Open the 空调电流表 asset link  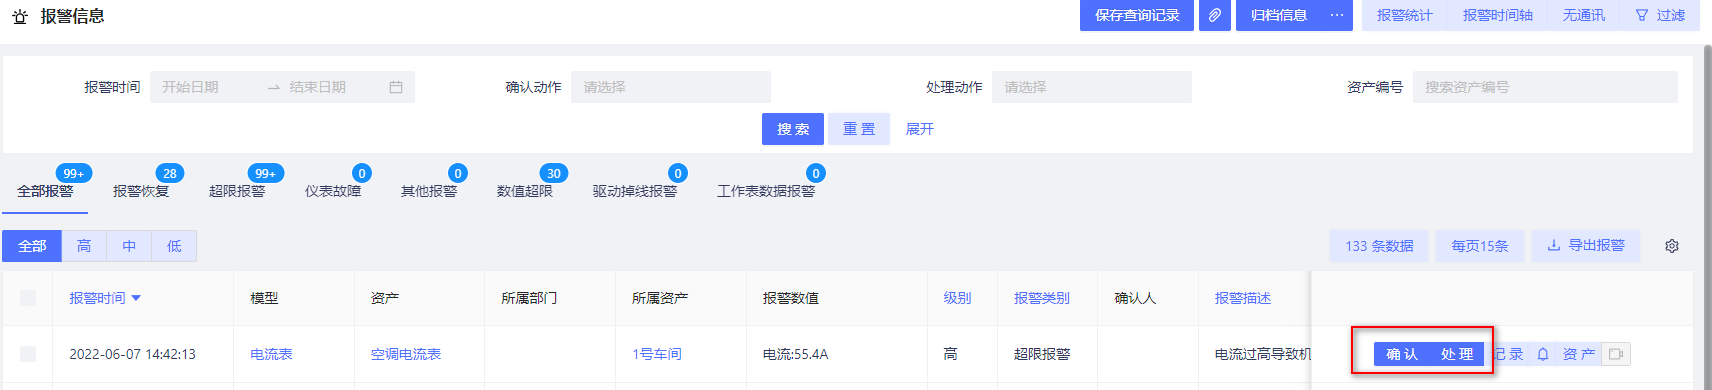(x=406, y=354)
